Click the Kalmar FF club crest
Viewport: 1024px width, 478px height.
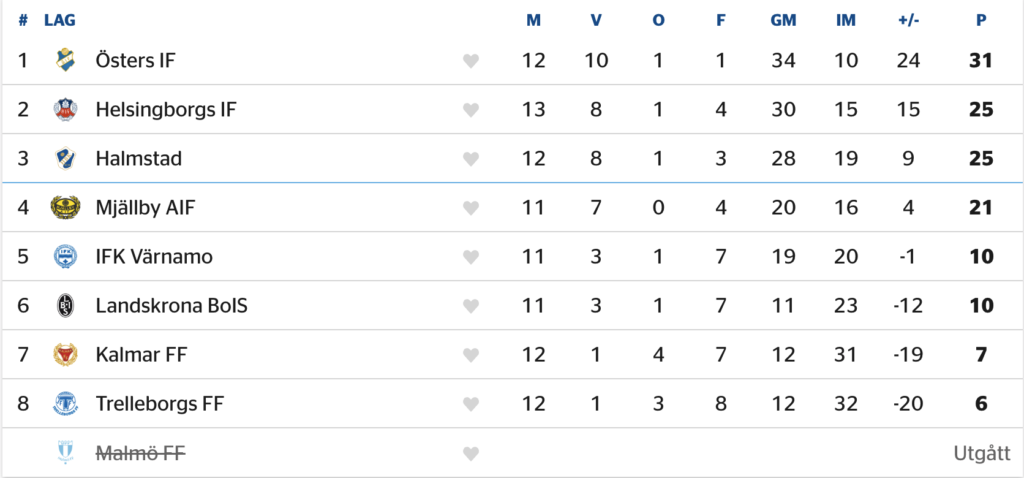pyautogui.click(x=65, y=354)
